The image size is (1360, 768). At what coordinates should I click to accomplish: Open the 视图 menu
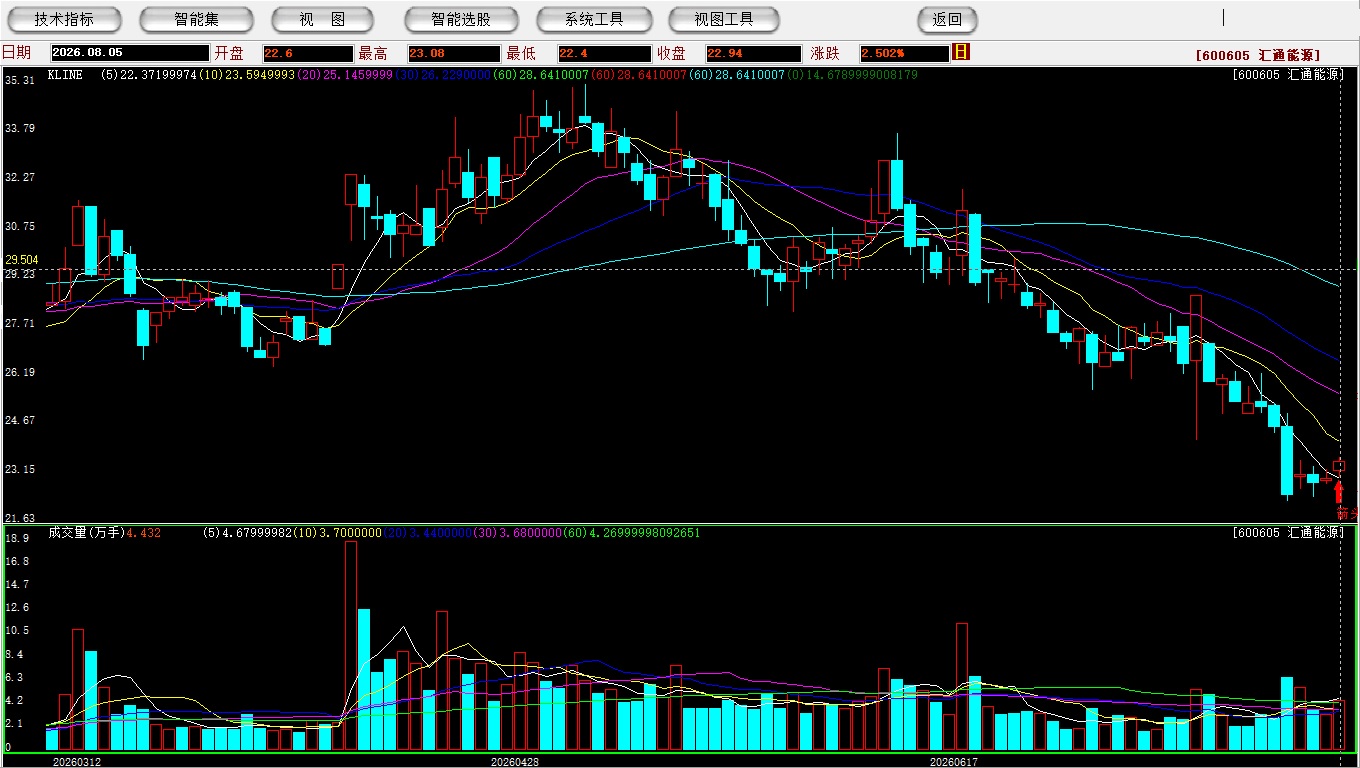(x=323, y=19)
